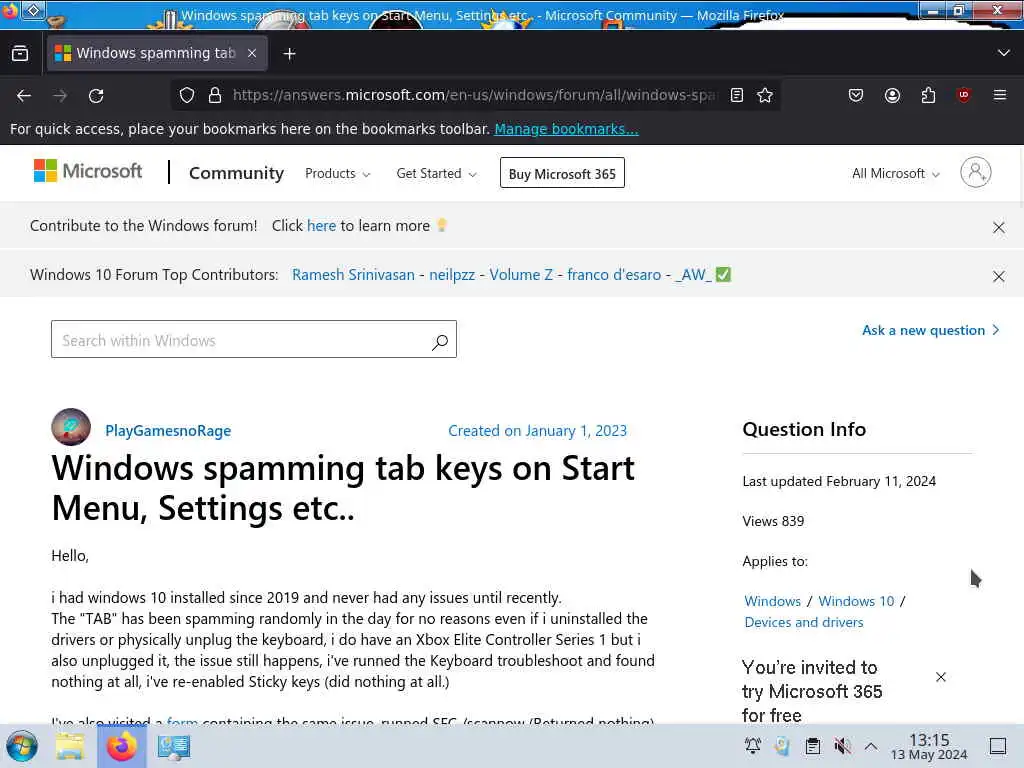Click show desktop button
The image size is (1024, 768).
(x=998, y=746)
